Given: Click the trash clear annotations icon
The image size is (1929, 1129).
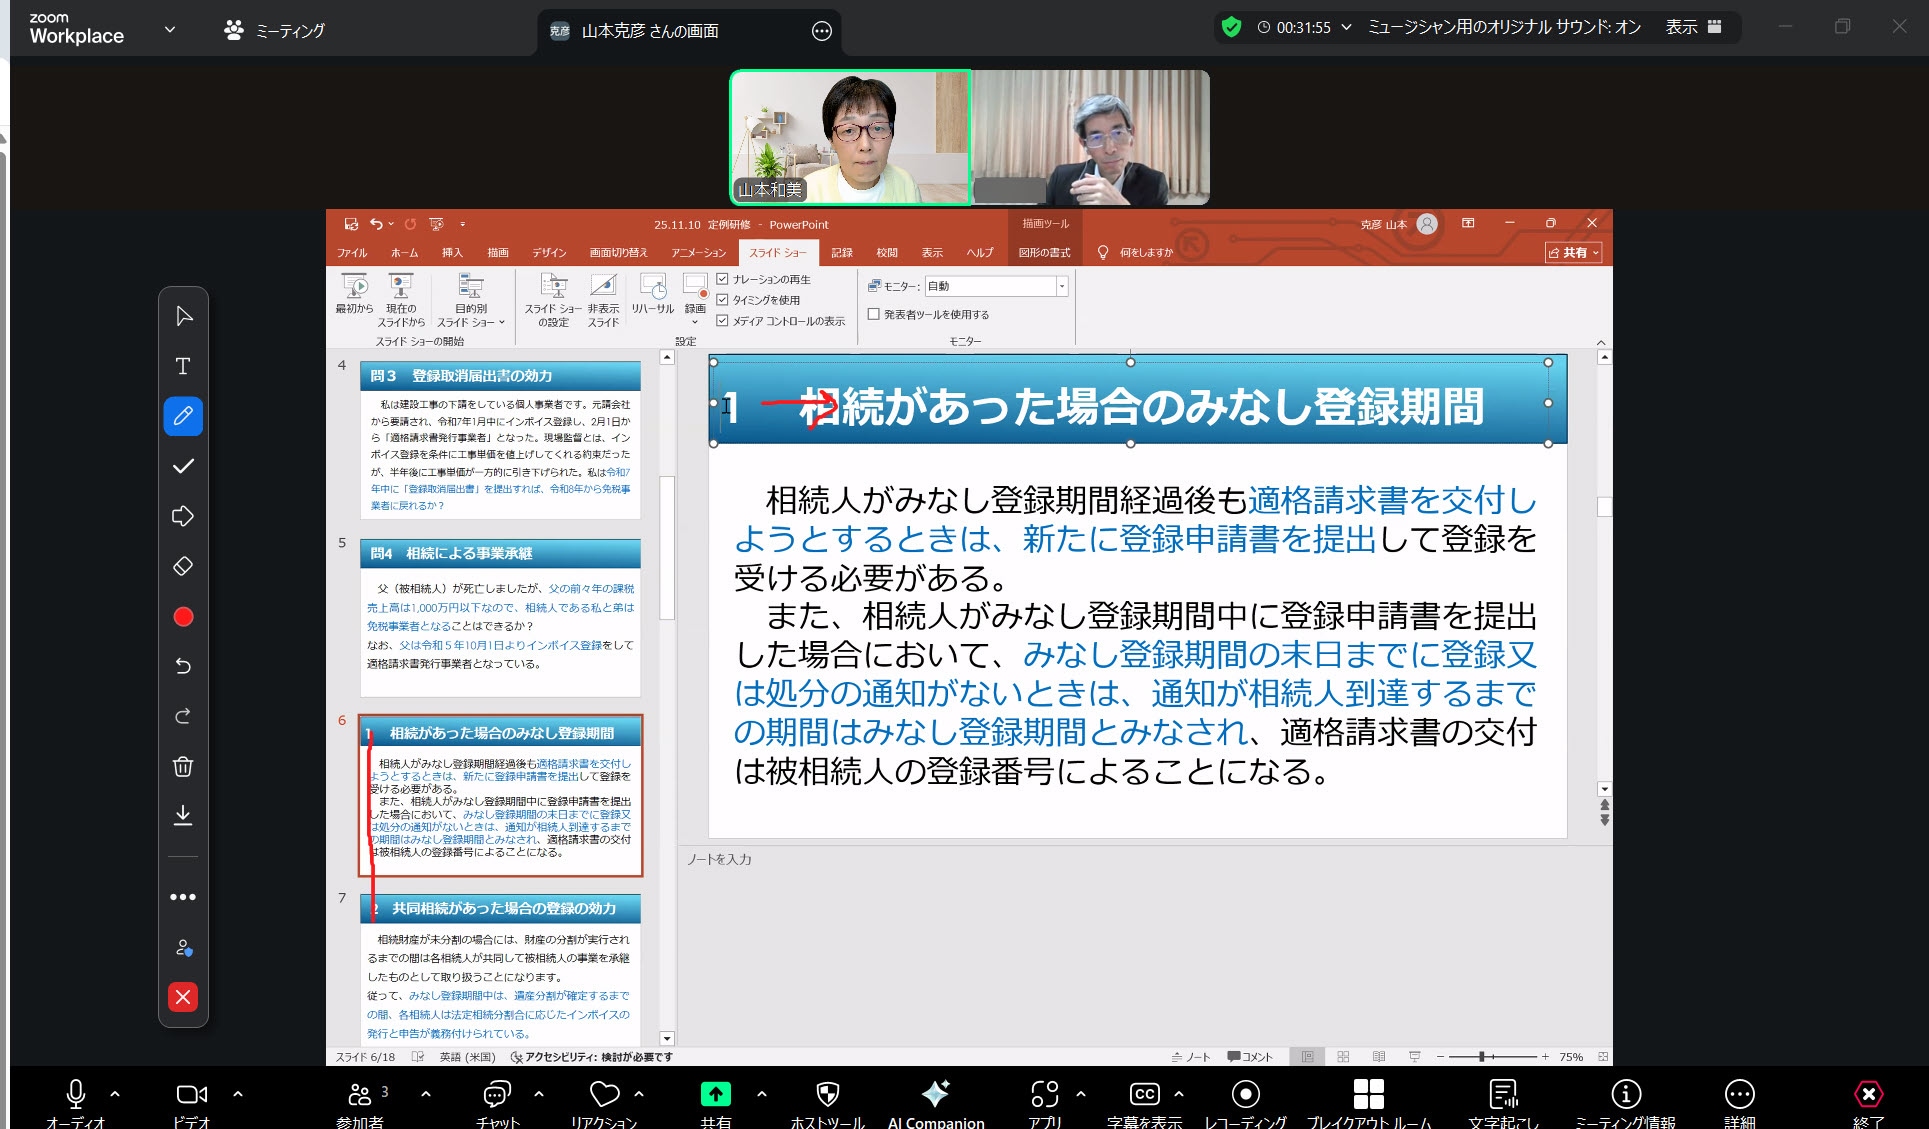Looking at the screenshot, I should click(183, 767).
